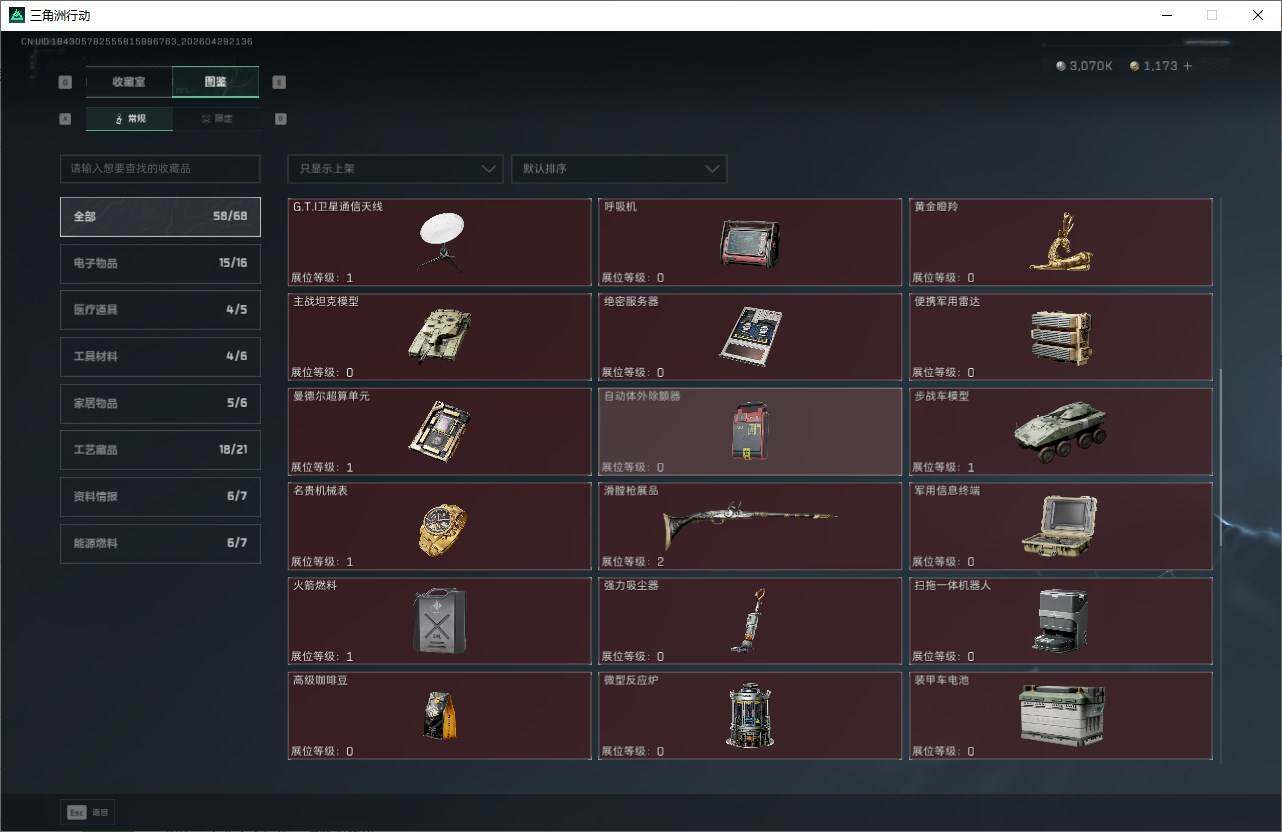Viewport: 1282px width, 832px height.
Task: Open the 装甲车电池 armored vehicle battery item
Action: [1060, 714]
